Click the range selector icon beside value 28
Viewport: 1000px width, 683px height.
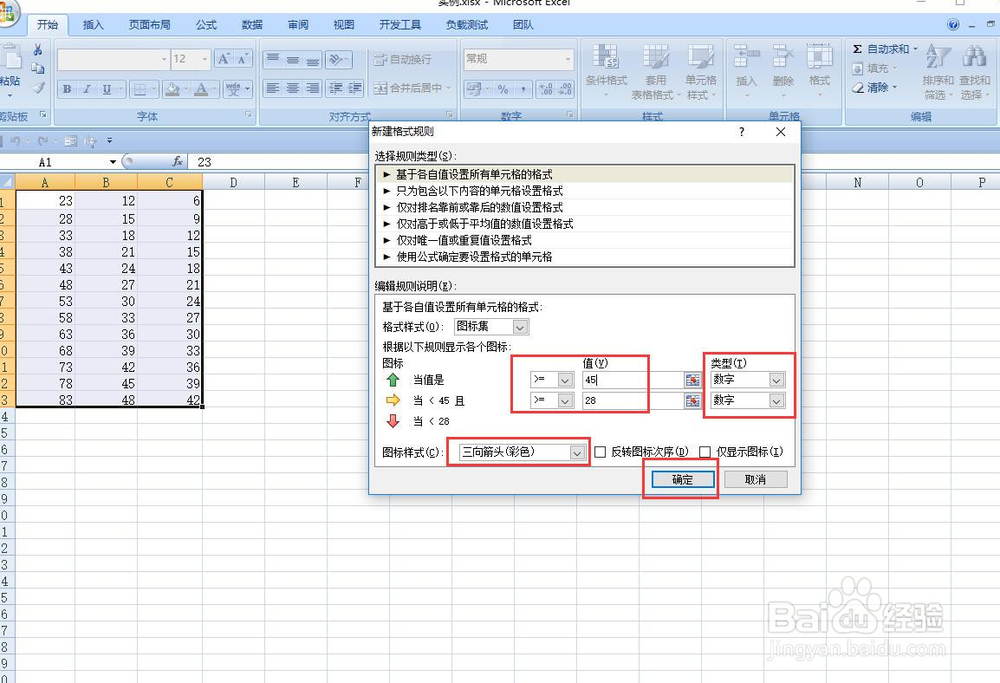(x=692, y=400)
